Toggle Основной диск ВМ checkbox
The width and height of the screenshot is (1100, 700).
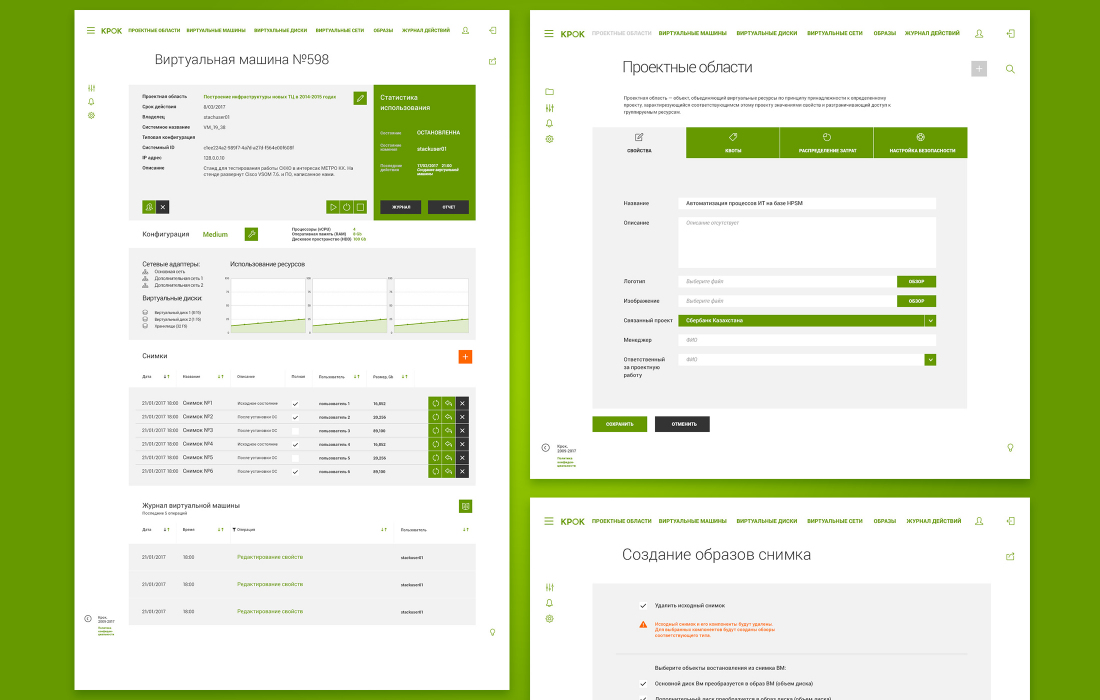pyautogui.click(x=643, y=683)
